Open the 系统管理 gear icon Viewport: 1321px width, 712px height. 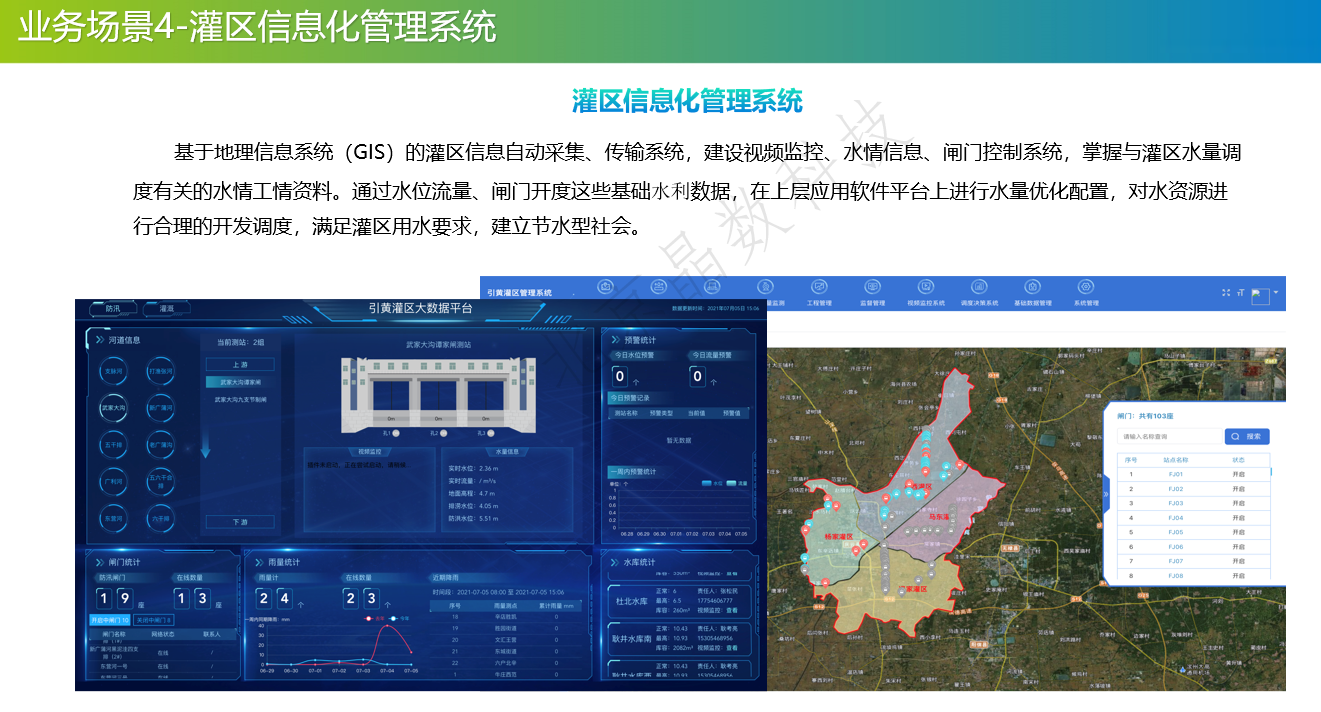point(1086,287)
